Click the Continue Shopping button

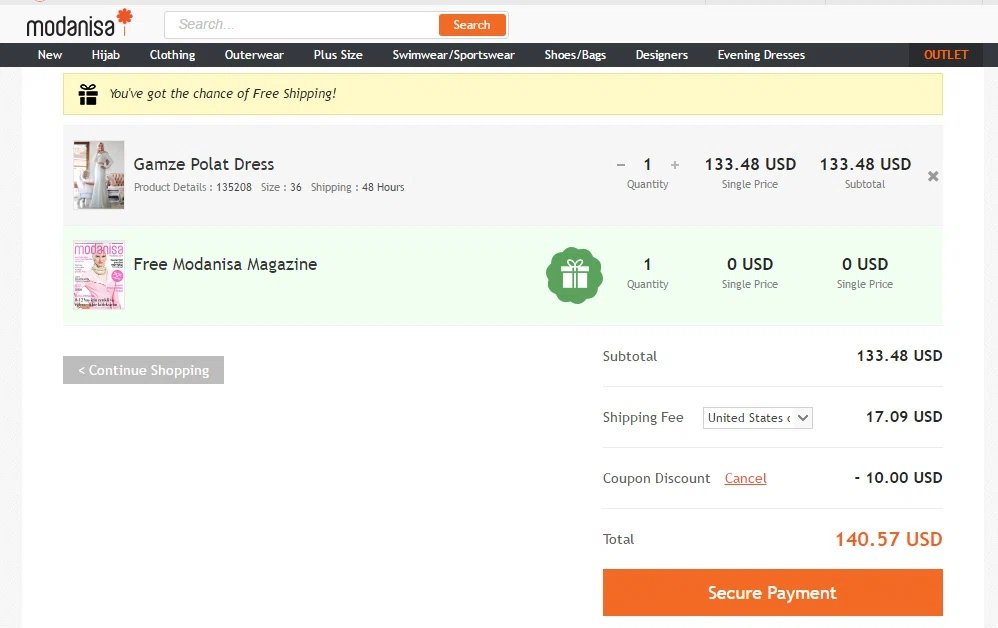click(x=143, y=370)
